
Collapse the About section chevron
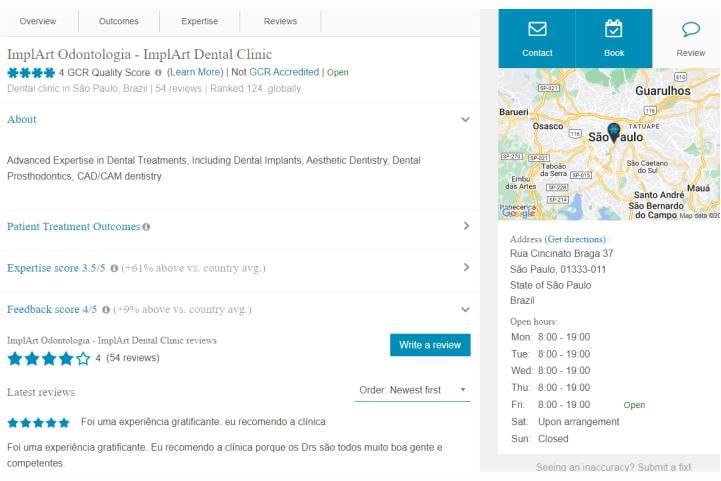465,119
